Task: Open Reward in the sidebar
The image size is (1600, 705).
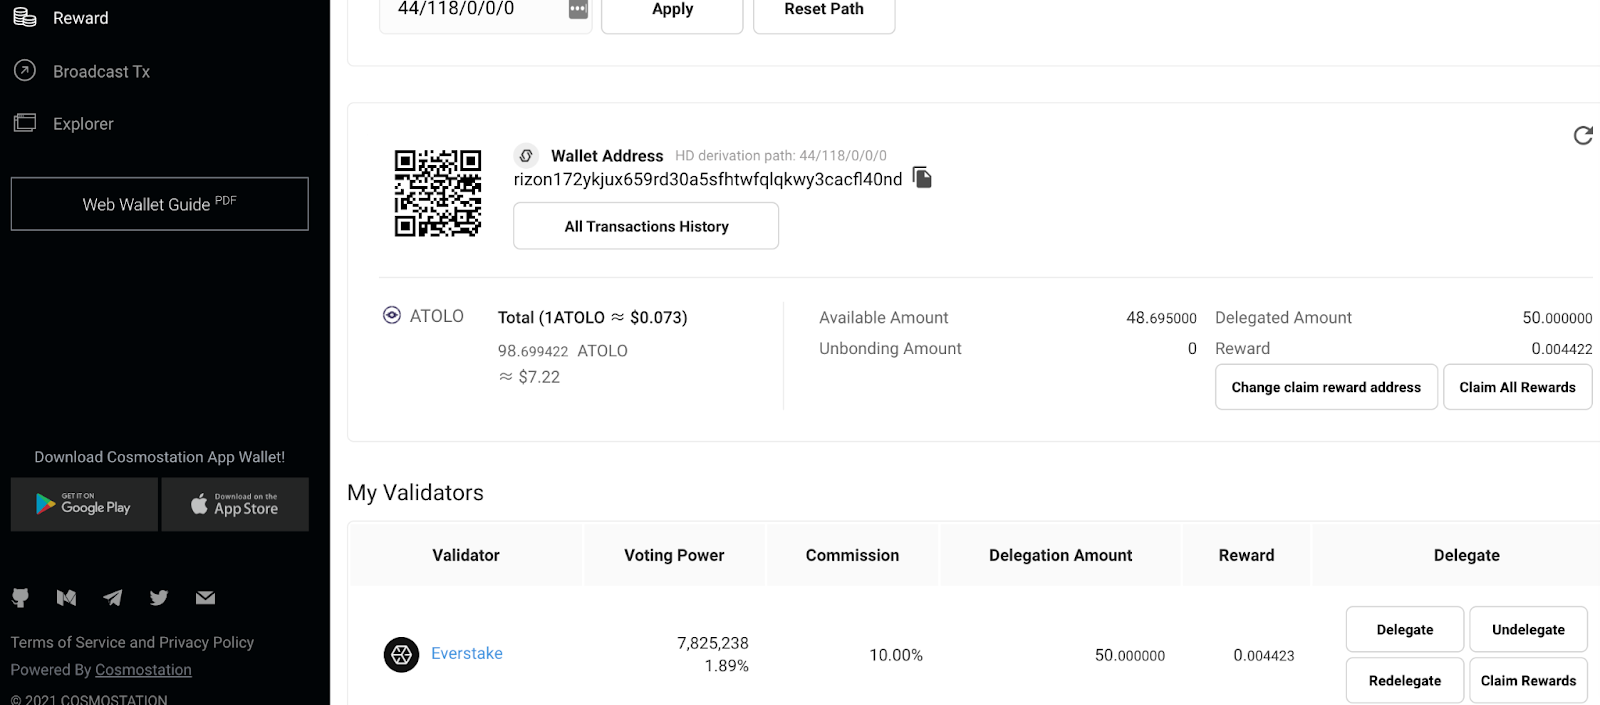Action: click(80, 18)
